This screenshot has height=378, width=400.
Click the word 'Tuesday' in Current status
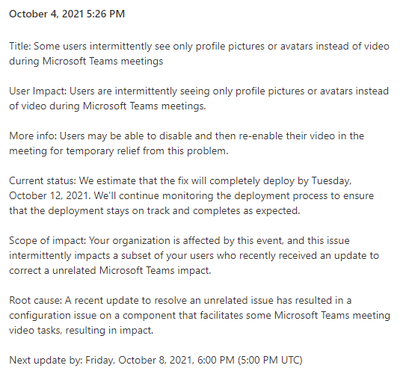331,181
